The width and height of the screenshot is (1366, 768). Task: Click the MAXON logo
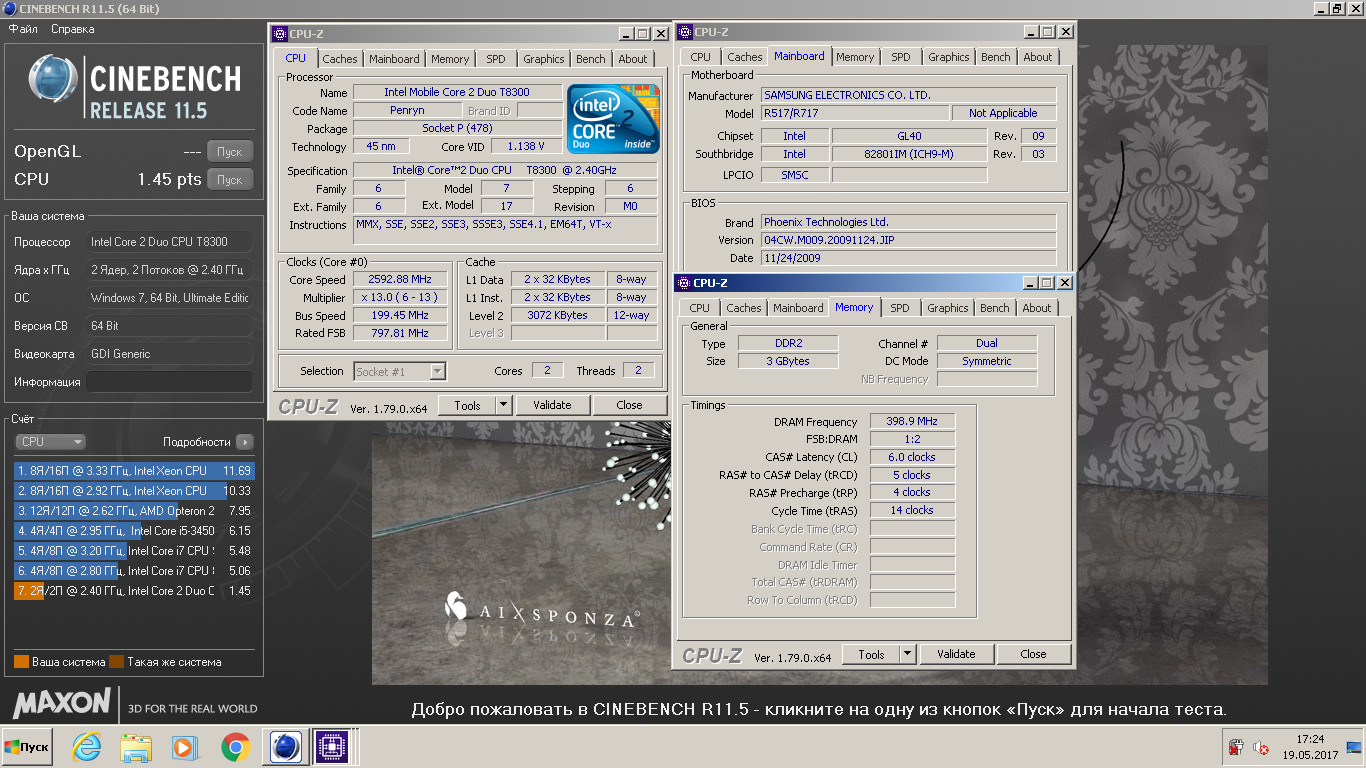coord(62,703)
